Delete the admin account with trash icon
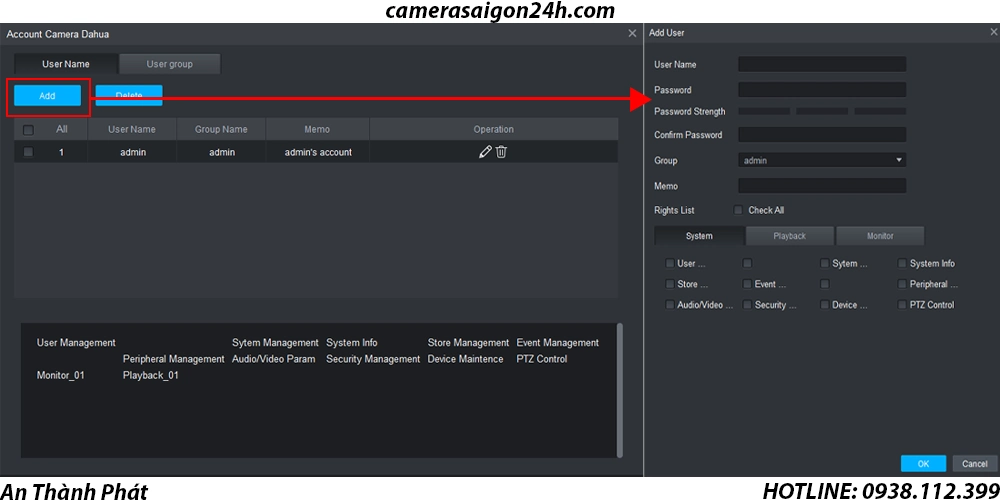 tap(501, 152)
